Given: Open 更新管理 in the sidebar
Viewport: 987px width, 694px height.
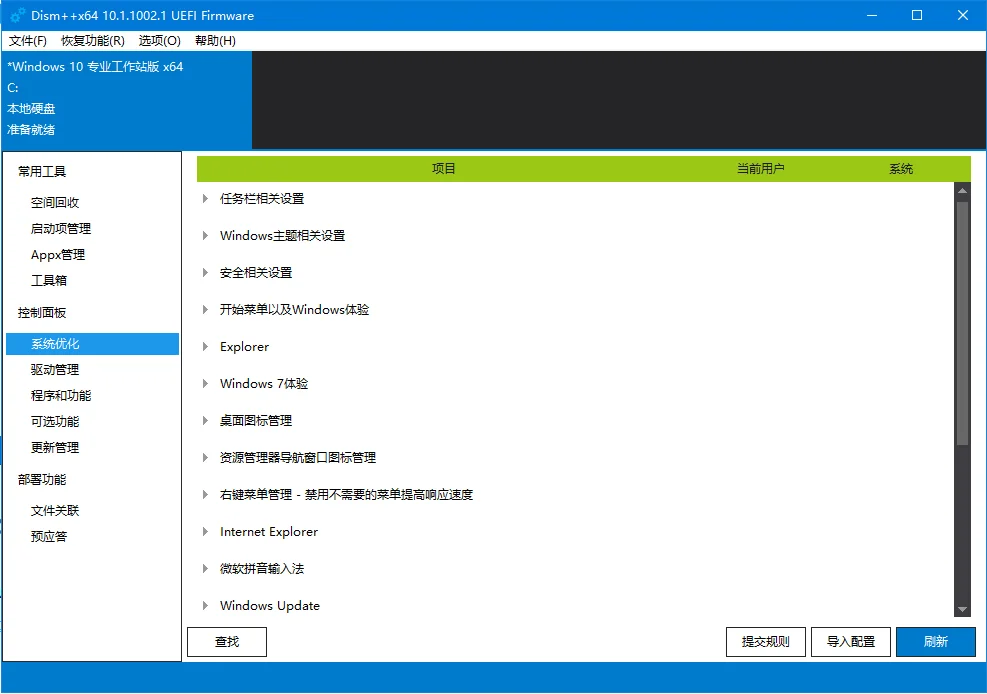Looking at the screenshot, I should 53,447.
